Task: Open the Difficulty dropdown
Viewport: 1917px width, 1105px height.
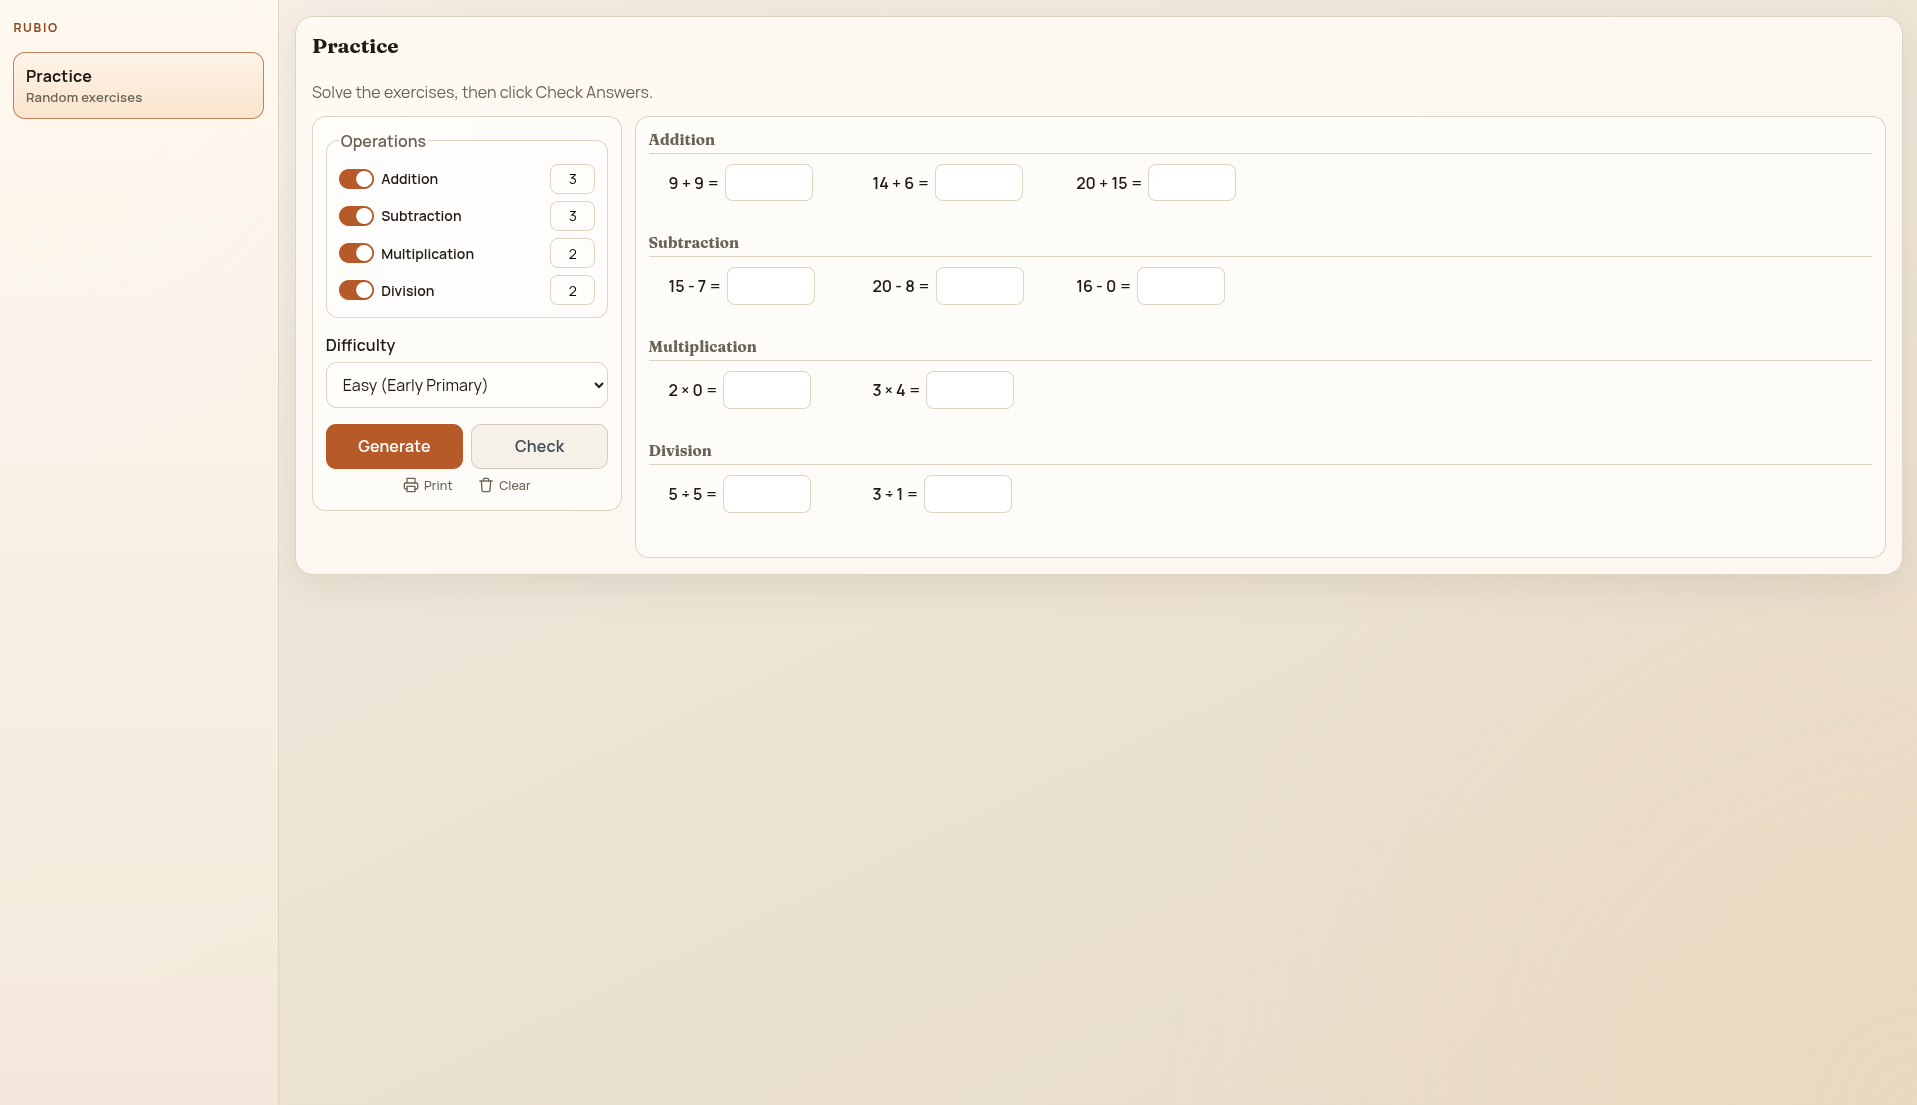Action: [x=466, y=385]
